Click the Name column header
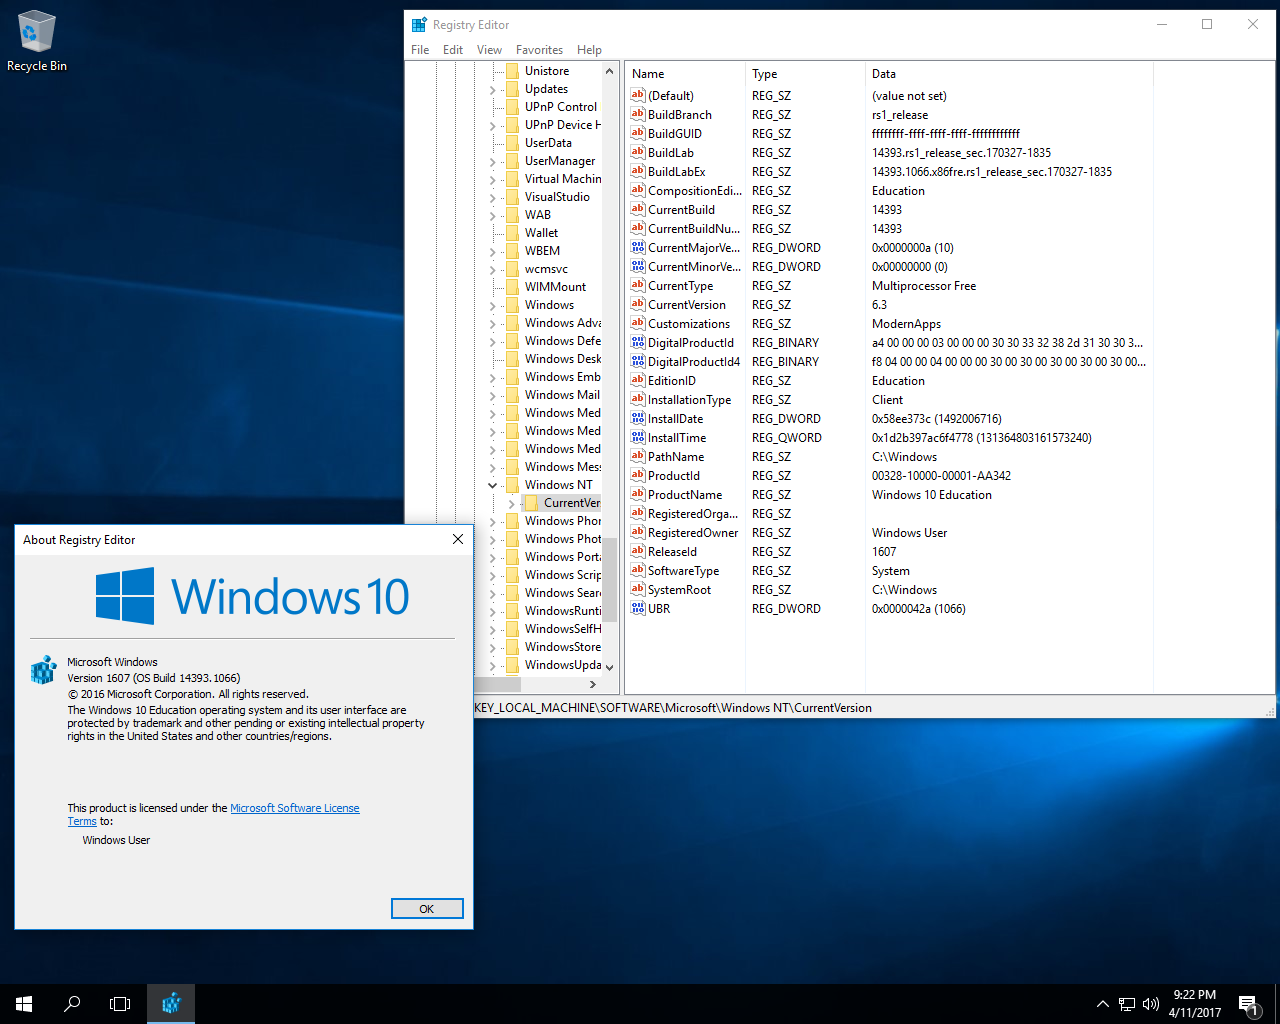The width and height of the screenshot is (1280, 1024). point(685,74)
